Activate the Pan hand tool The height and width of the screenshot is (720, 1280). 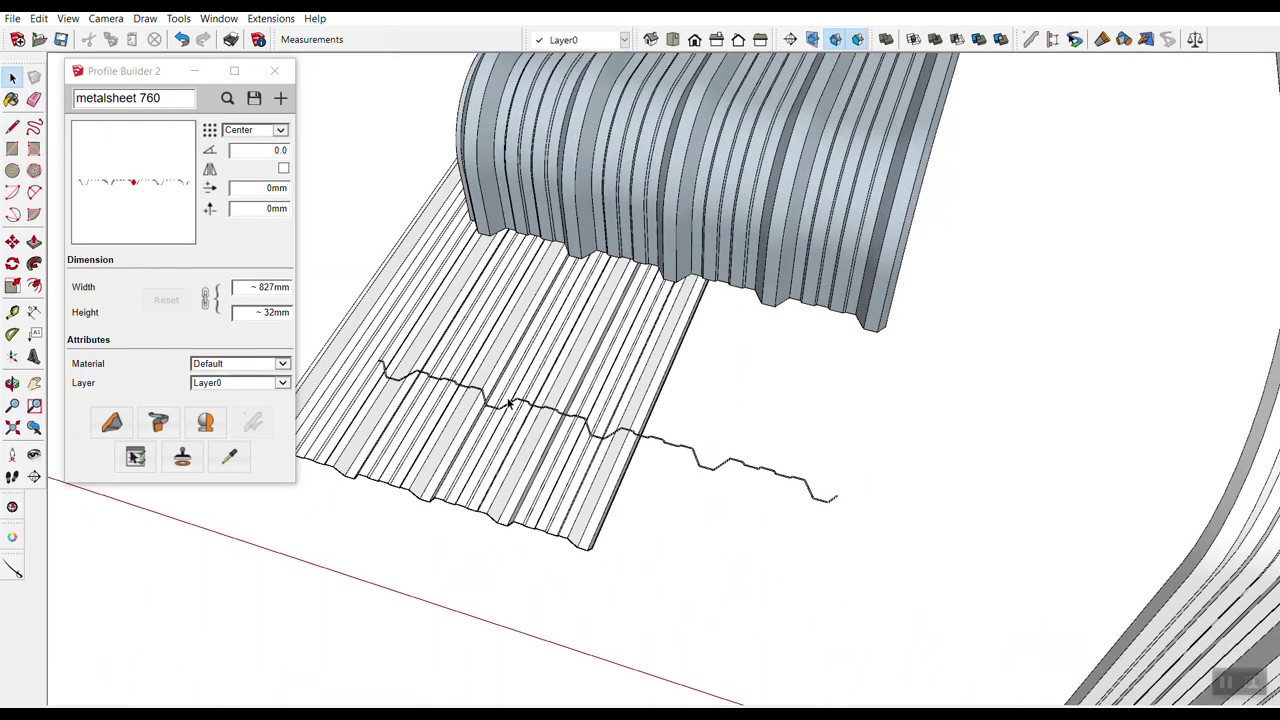(x=34, y=384)
